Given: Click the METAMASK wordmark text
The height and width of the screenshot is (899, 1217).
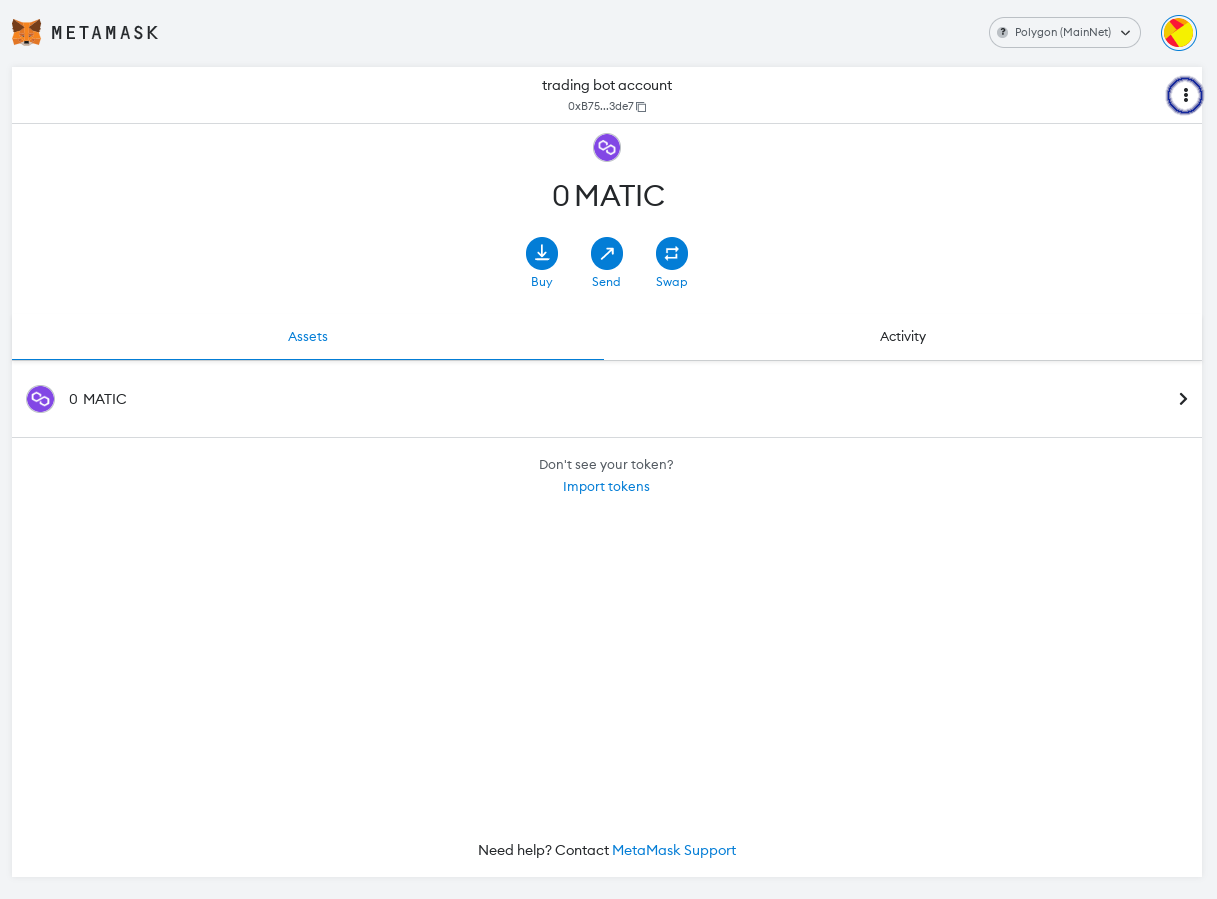Looking at the screenshot, I should 105,33.
